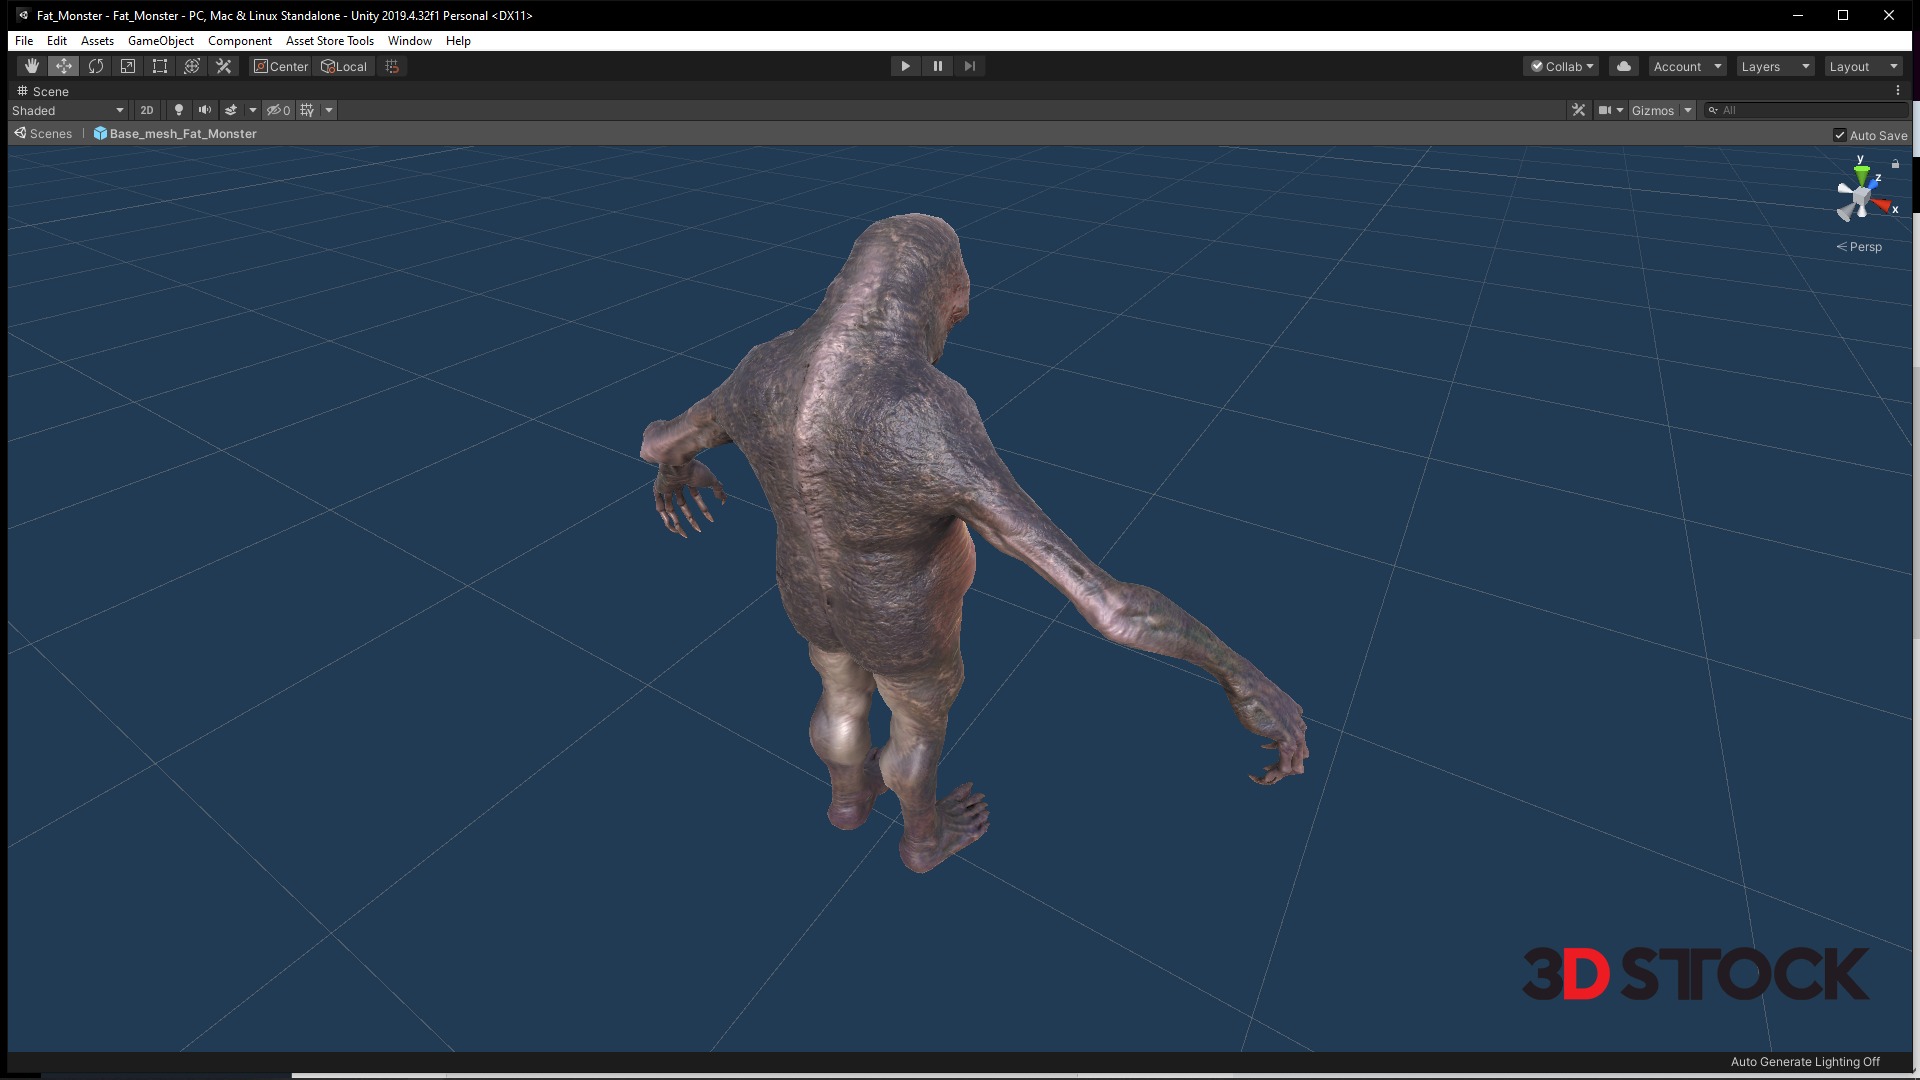Viewport: 1920px width, 1080px height.
Task: Open the Shaded draw mode dropdown
Action: click(68, 110)
